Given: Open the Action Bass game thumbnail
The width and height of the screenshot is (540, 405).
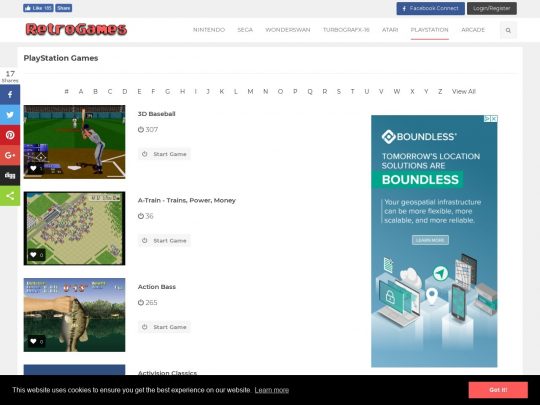Looking at the screenshot, I should pyautogui.click(x=74, y=315).
